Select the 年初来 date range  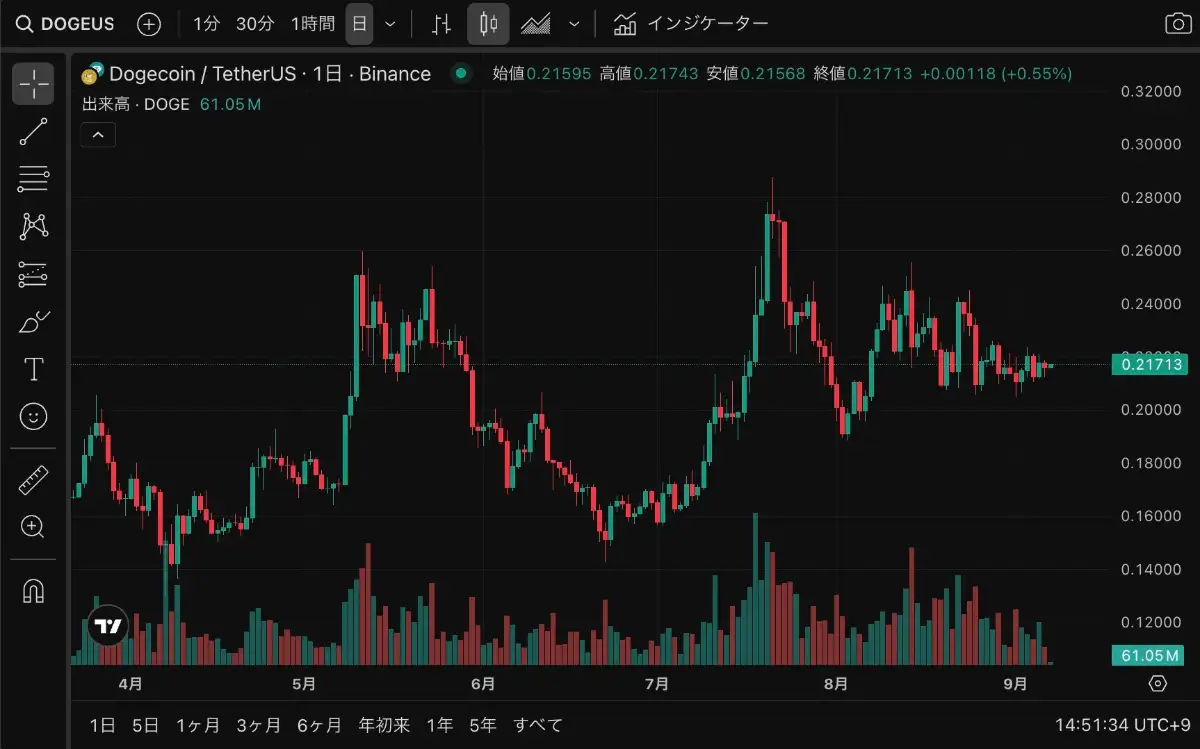point(383,725)
